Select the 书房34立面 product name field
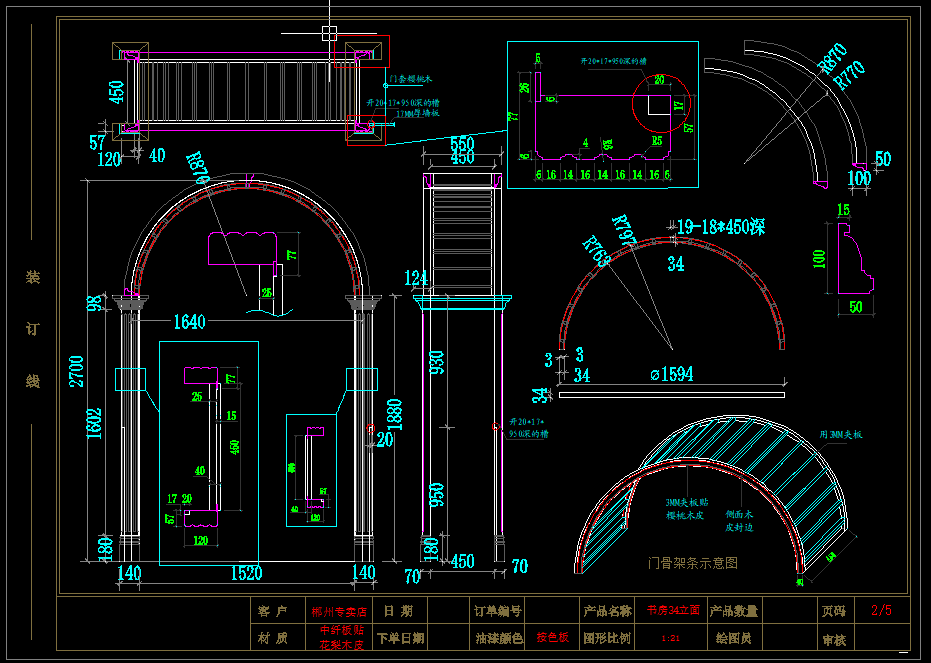Screen dimensions: 931x663 (672, 611)
